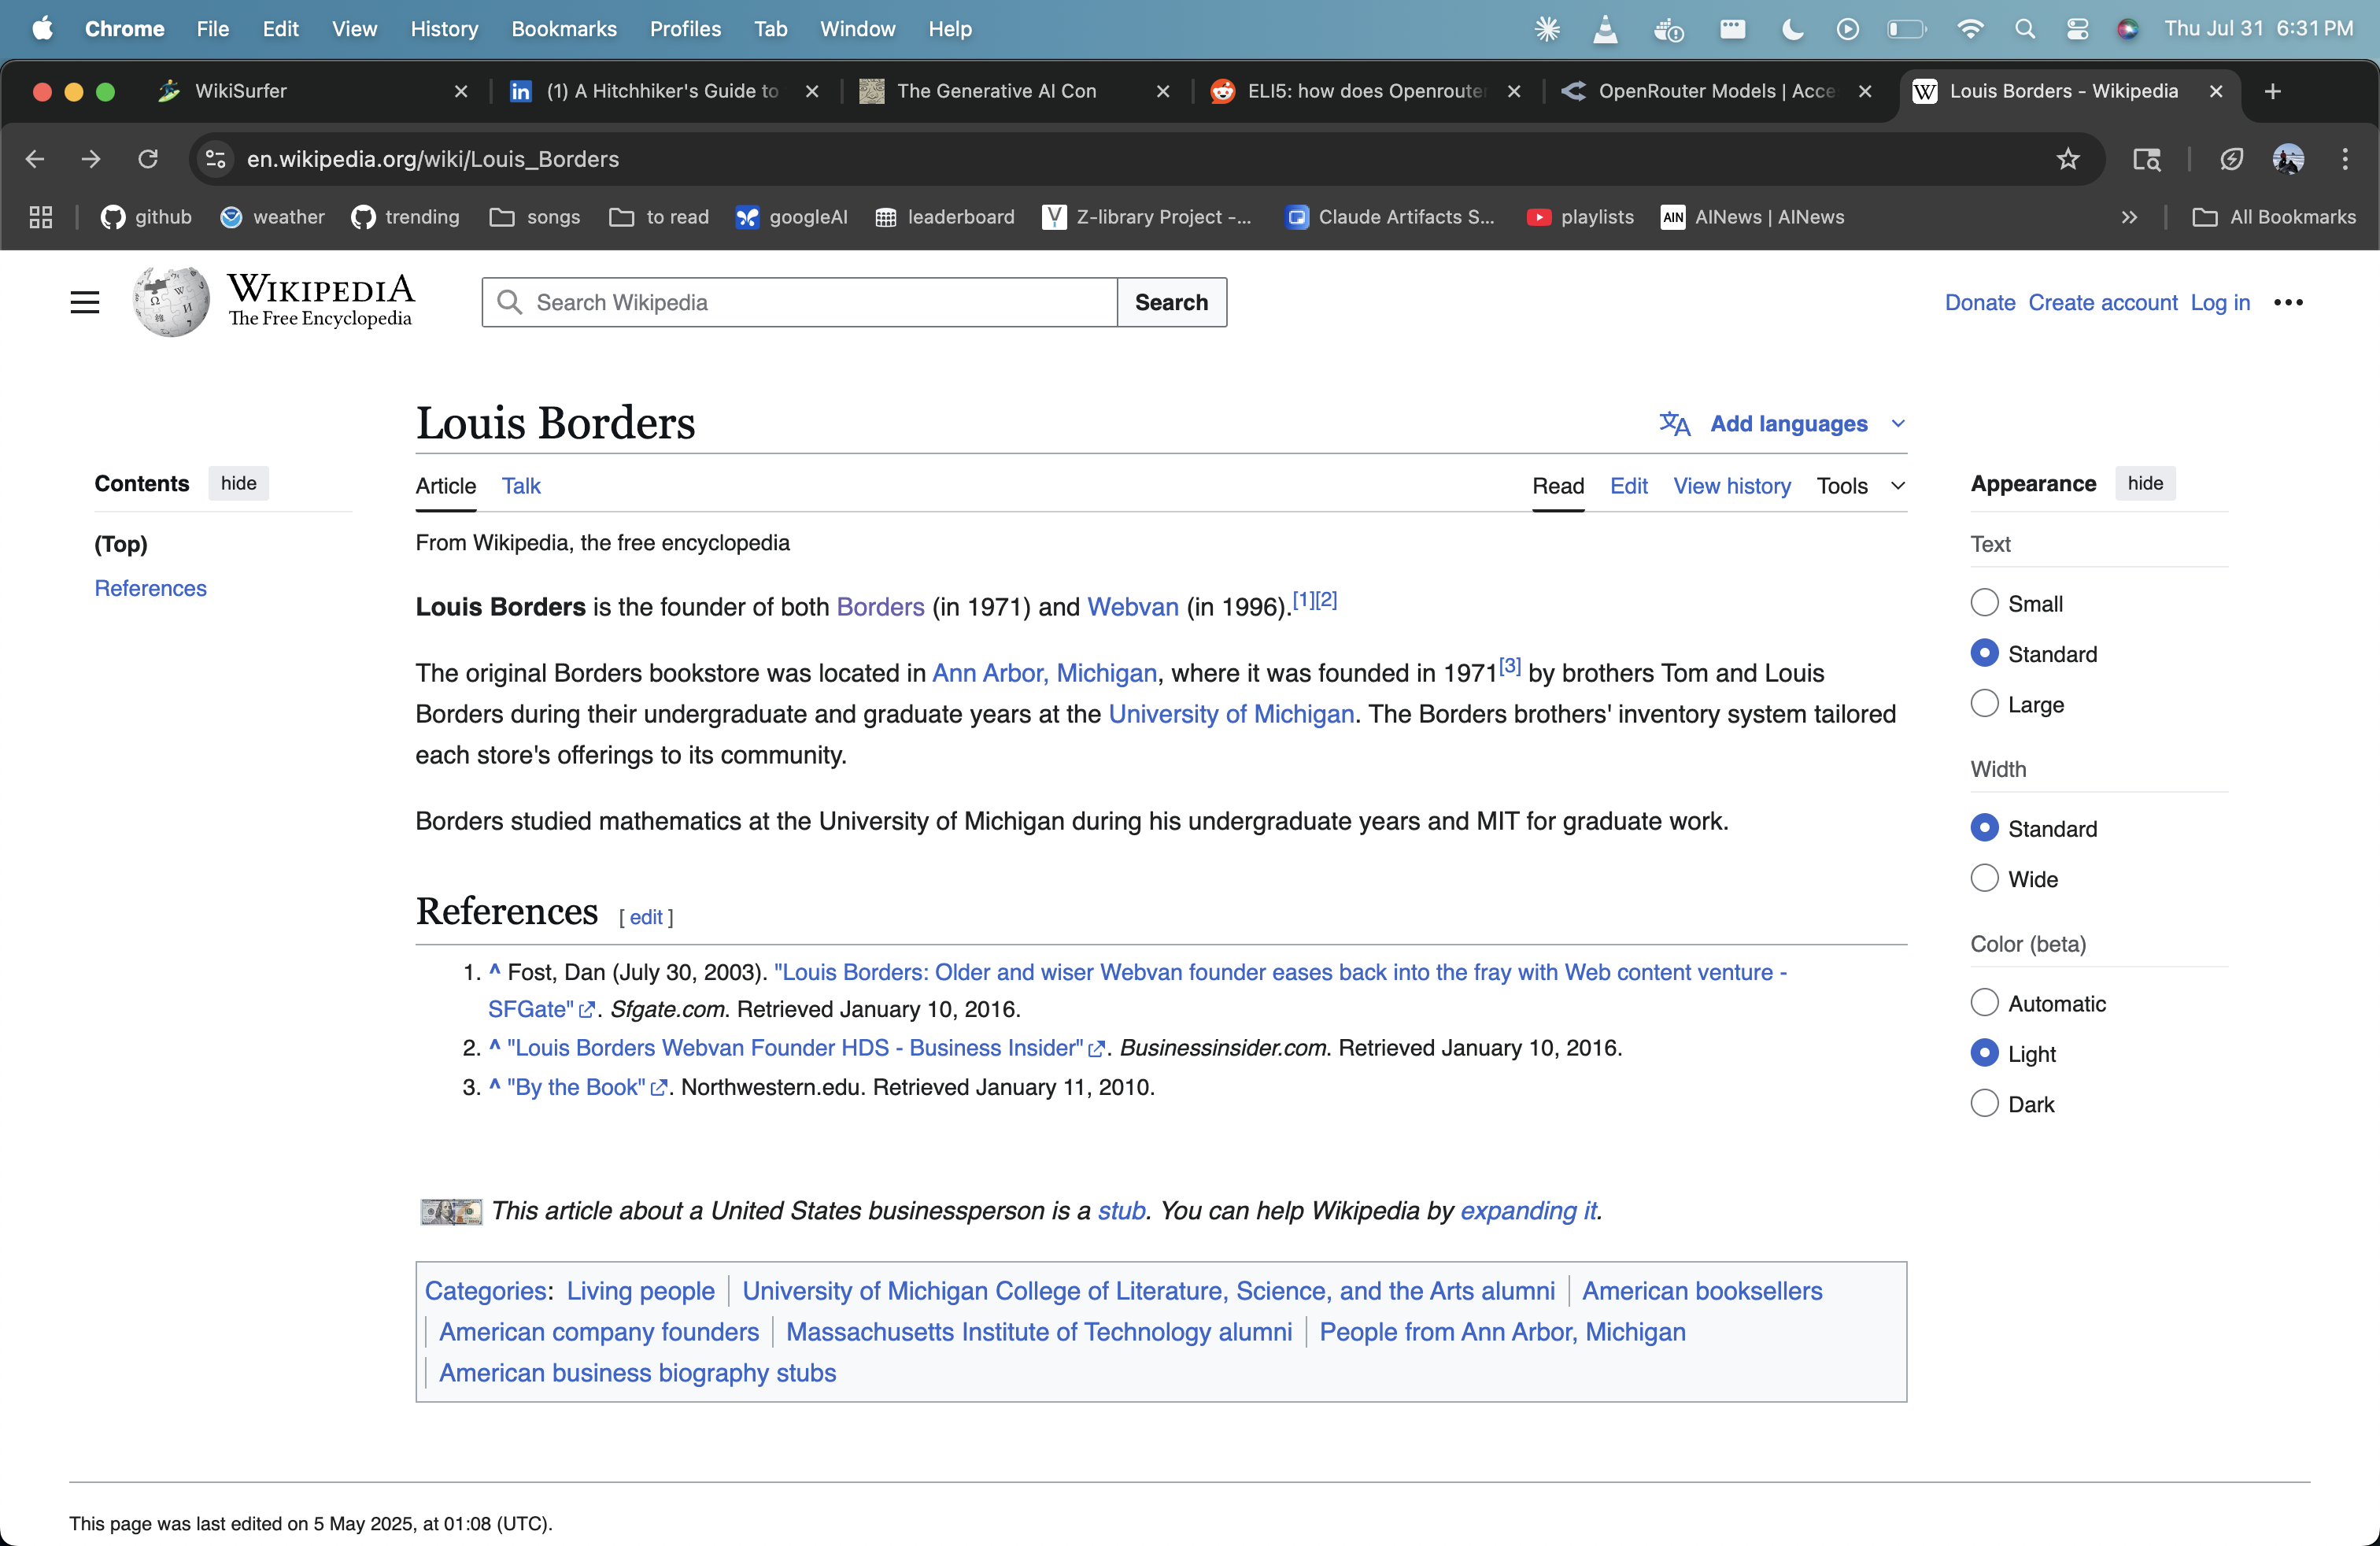Open the site information icon in the address bar
This screenshot has width=2380, height=1546.
click(215, 159)
